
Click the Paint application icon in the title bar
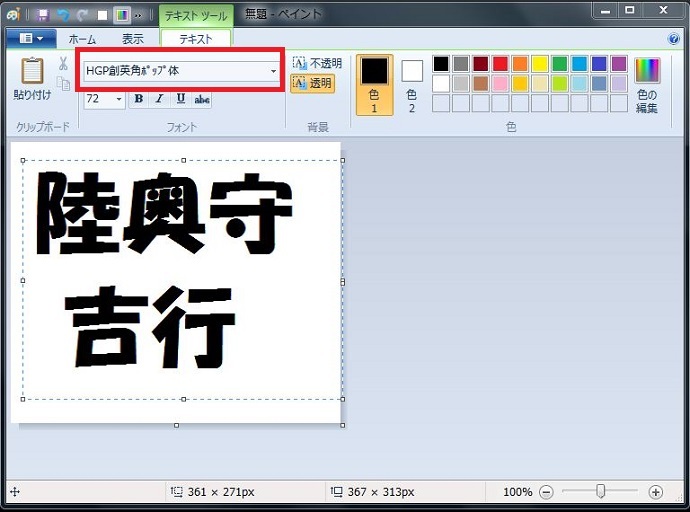(x=13, y=15)
